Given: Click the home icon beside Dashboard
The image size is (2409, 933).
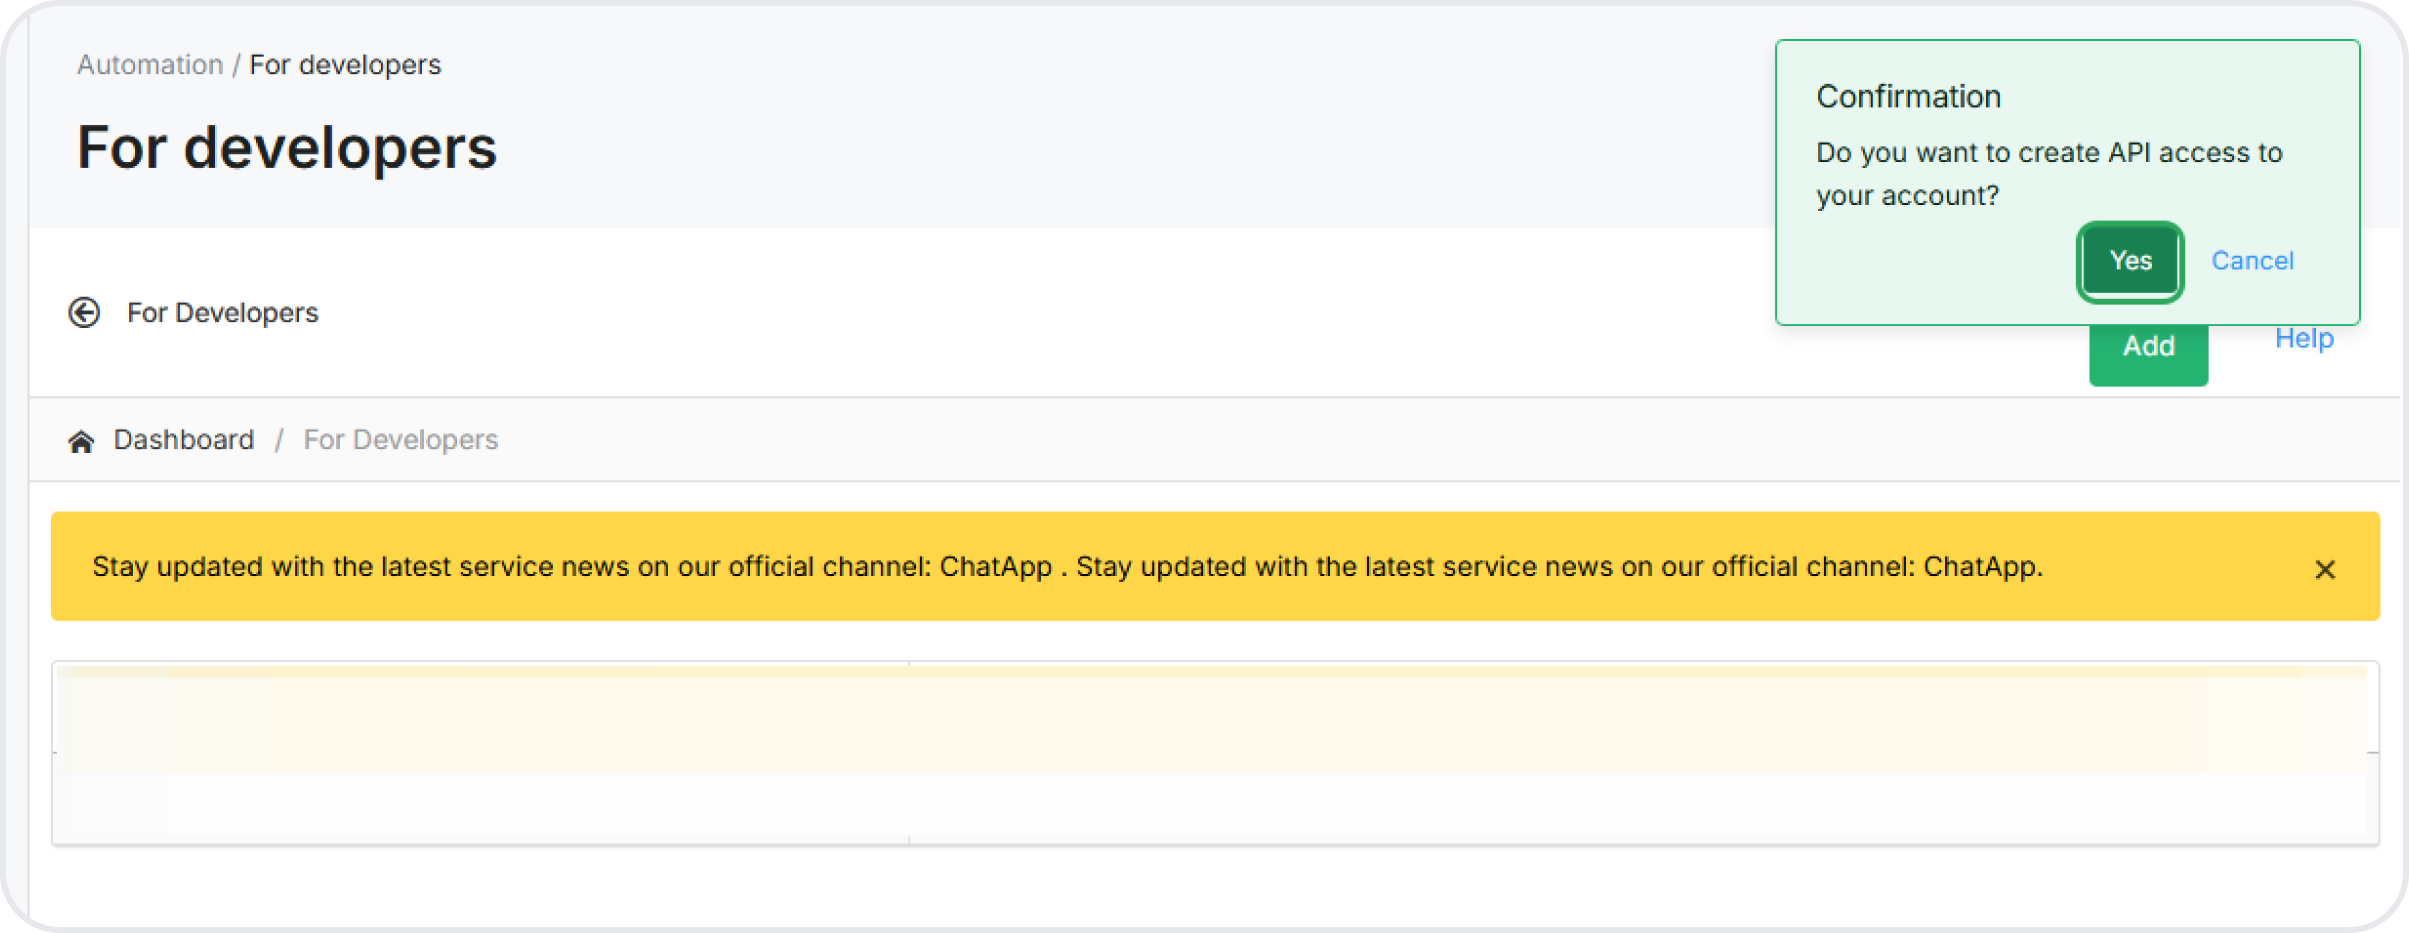Looking at the screenshot, I should coord(81,441).
